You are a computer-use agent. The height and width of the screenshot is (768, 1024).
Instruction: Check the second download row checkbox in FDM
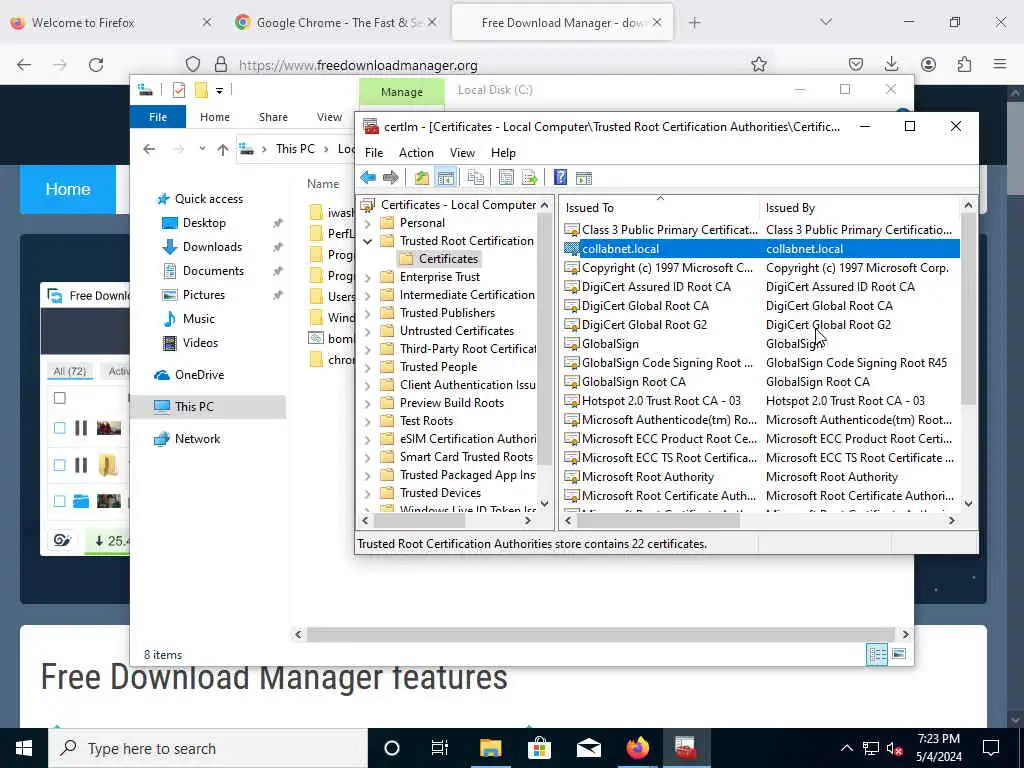click(59, 465)
